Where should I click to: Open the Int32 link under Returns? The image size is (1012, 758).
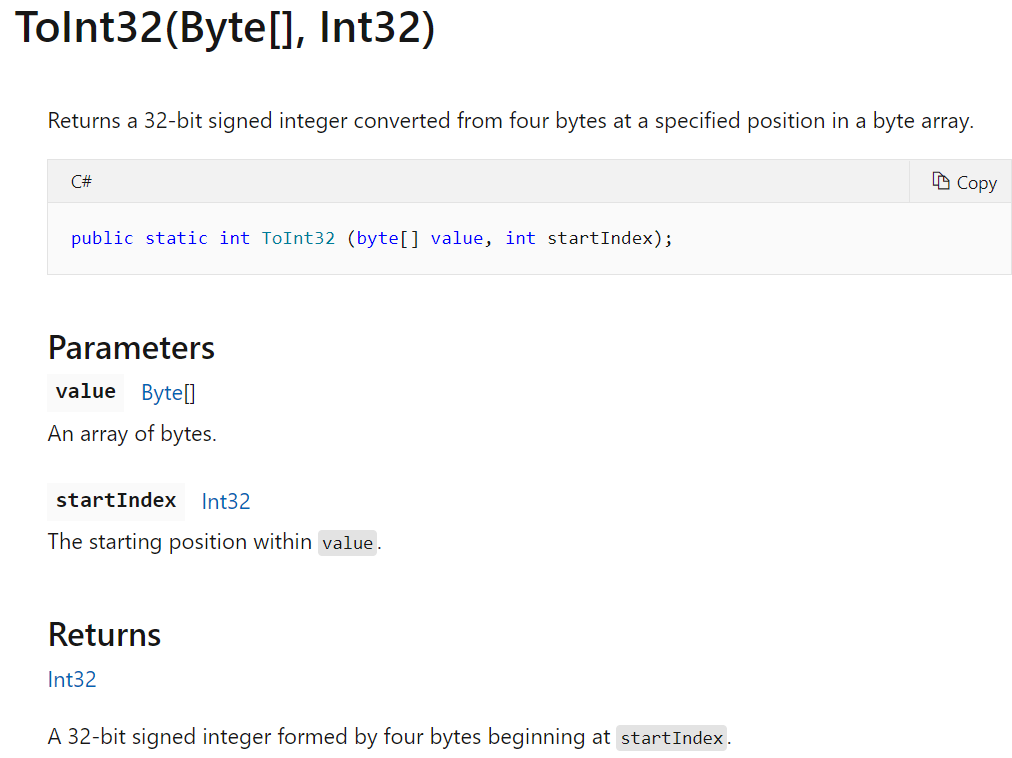[72, 680]
